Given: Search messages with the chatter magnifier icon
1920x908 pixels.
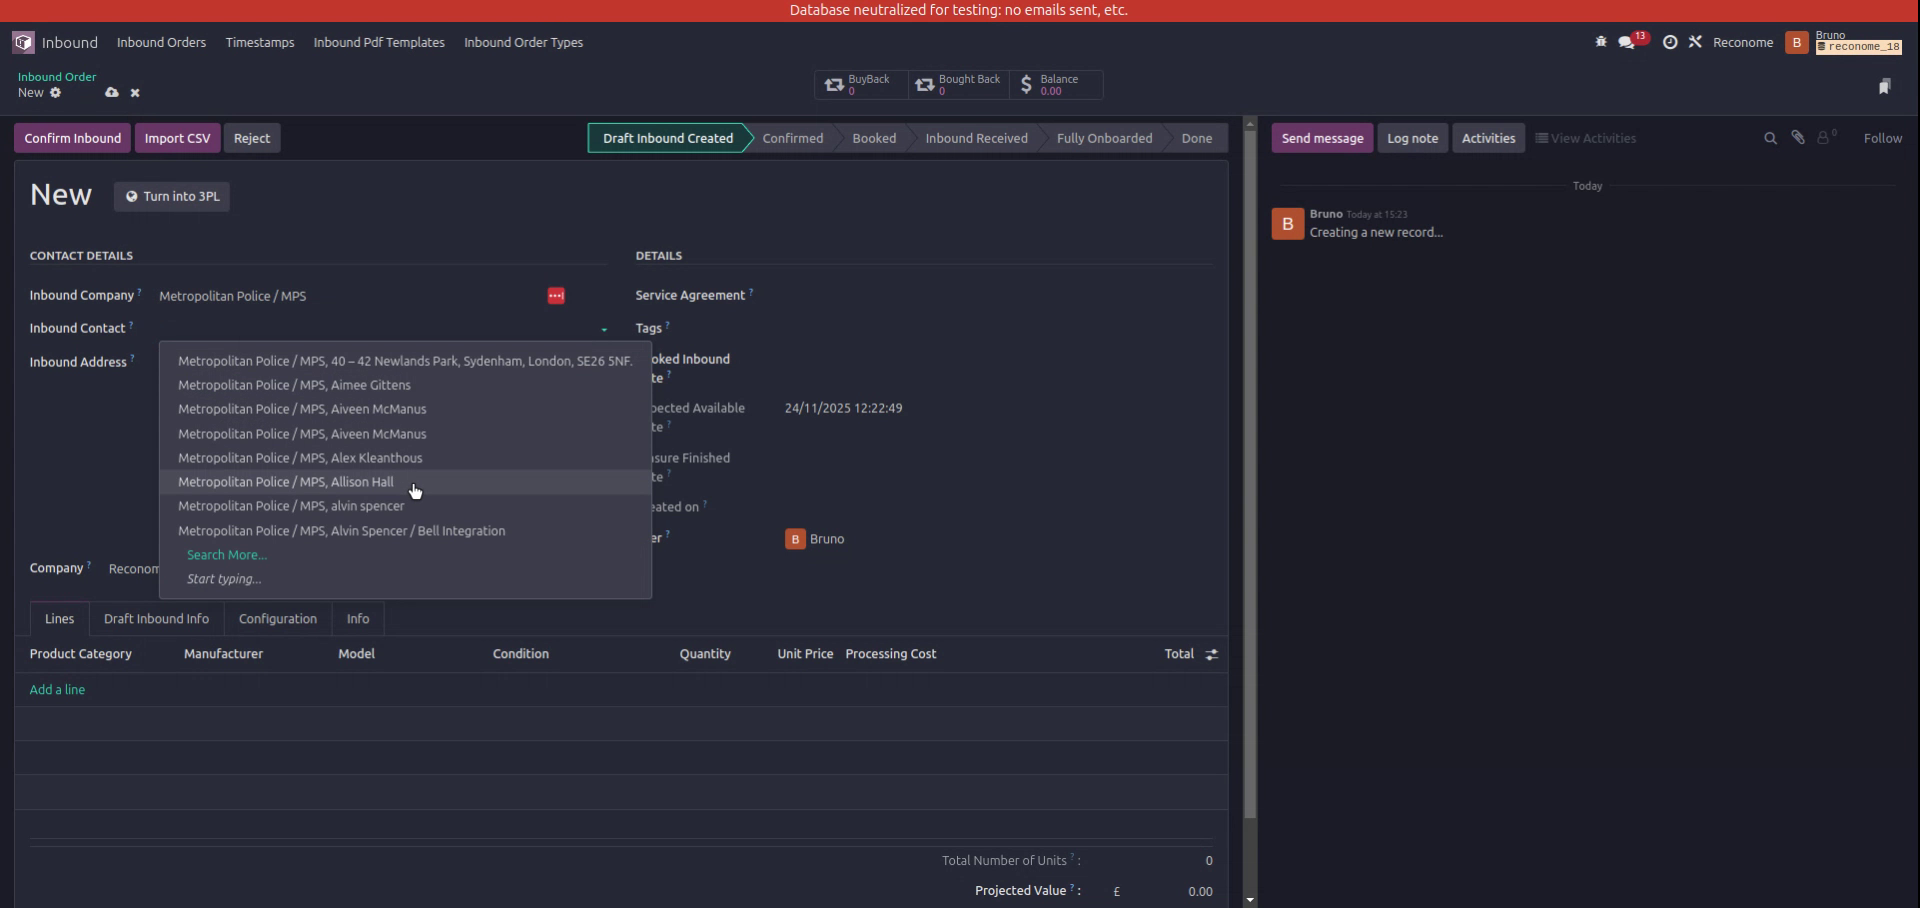Looking at the screenshot, I should click(x=1770, y=137).
